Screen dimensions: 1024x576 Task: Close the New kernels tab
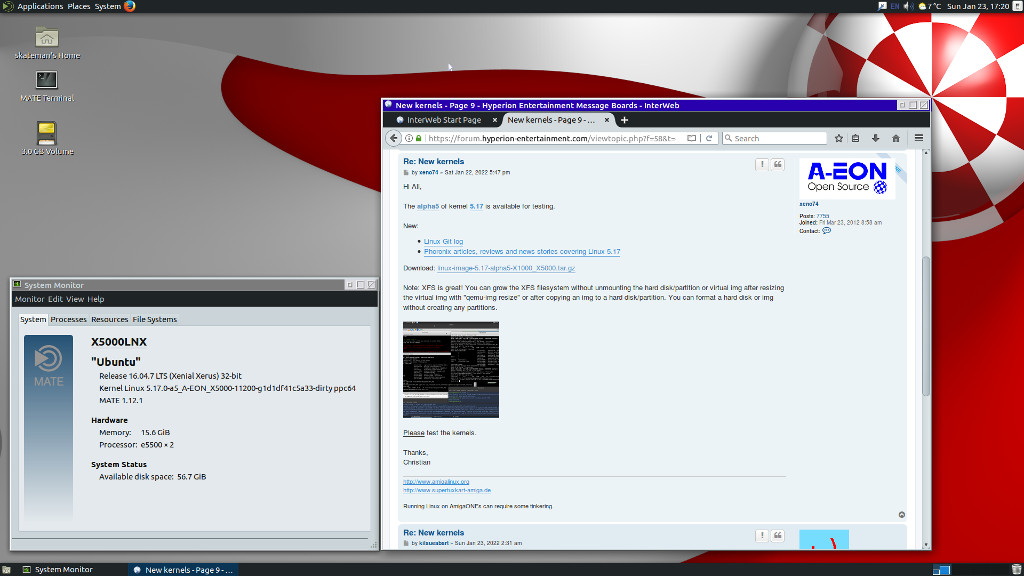pyautogui.click(x=607, y=120)
